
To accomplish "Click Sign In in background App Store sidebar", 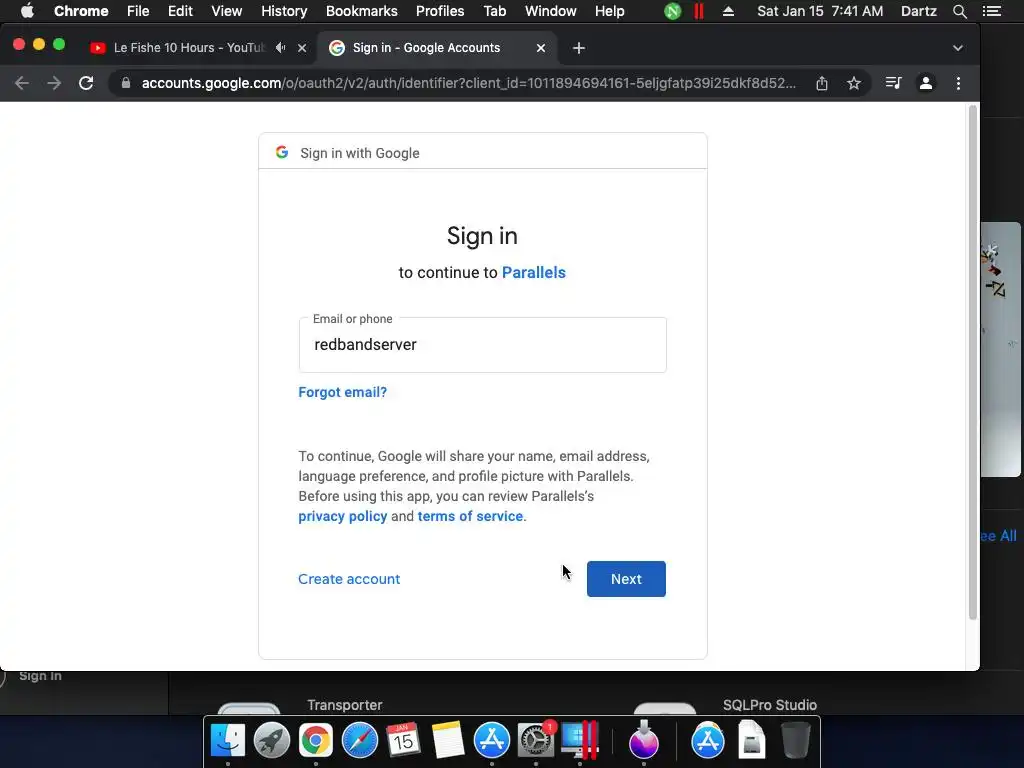I will (40, 676).
